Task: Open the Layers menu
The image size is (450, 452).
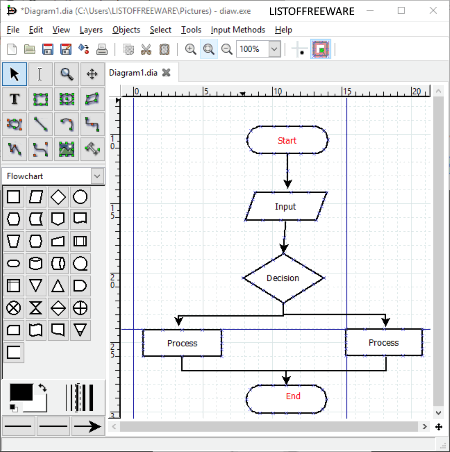Action: [91, 30]
